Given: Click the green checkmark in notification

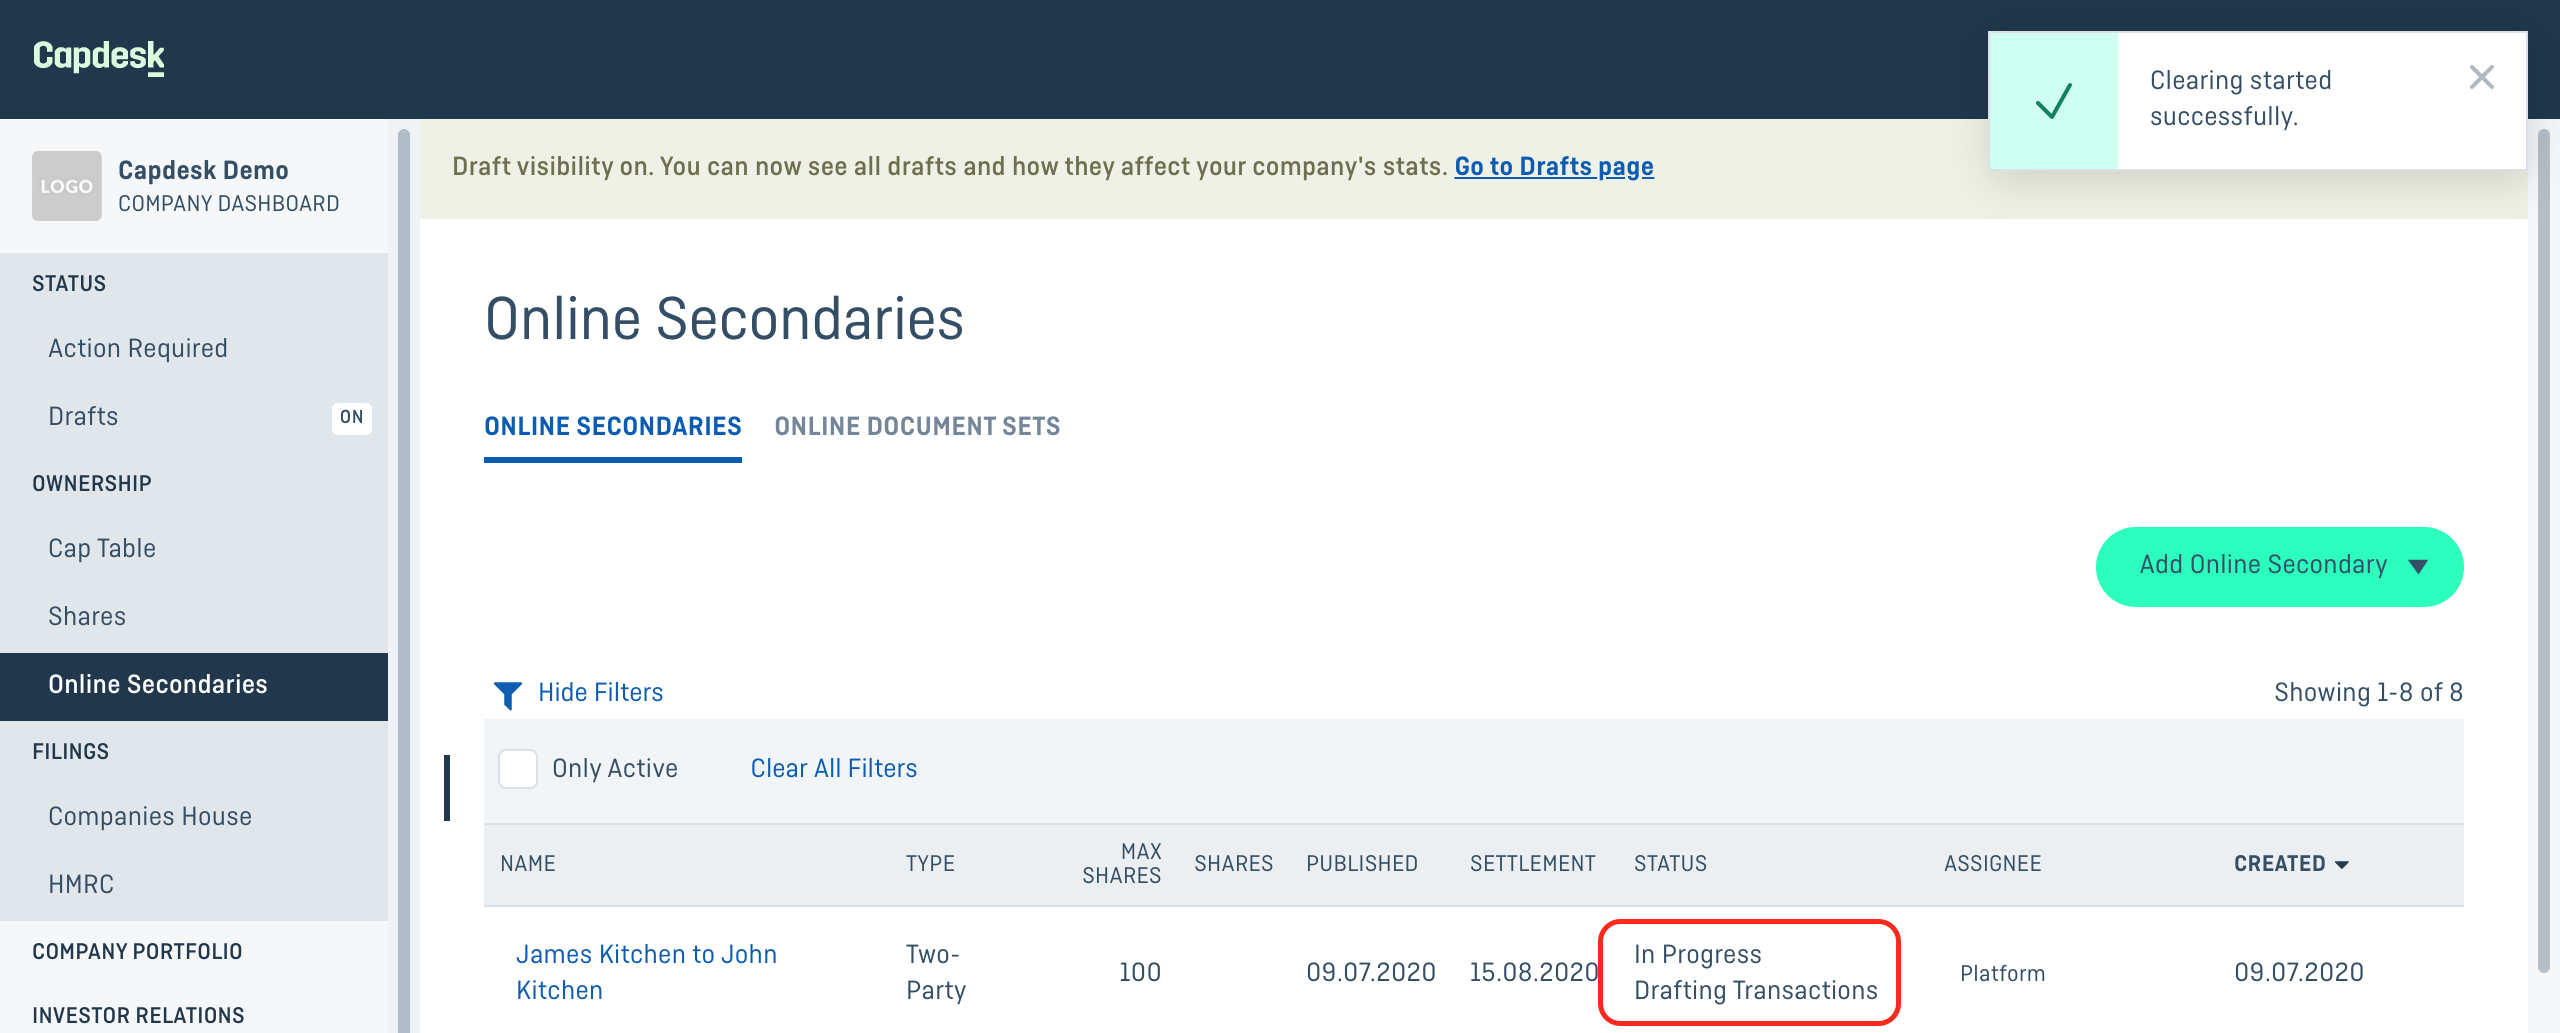Looking at the screenshot, I should (2053, 101).
